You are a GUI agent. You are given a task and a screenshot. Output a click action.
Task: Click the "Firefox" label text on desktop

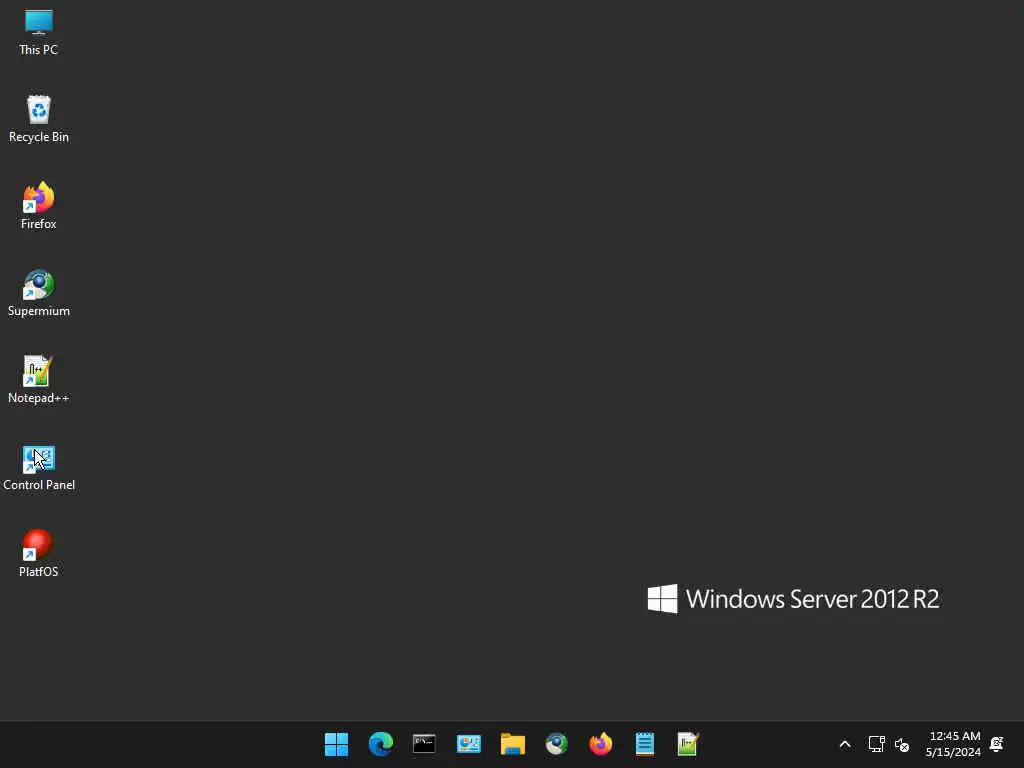click(x=39, y=224)
